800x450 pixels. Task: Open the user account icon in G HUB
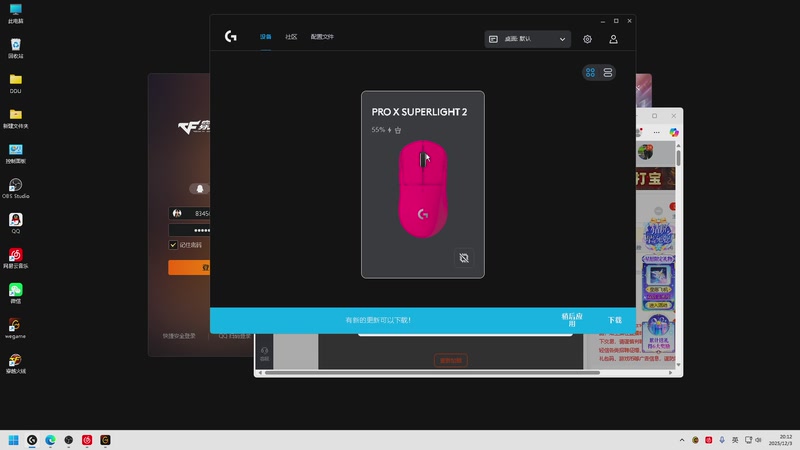click(x=613, y=39)
